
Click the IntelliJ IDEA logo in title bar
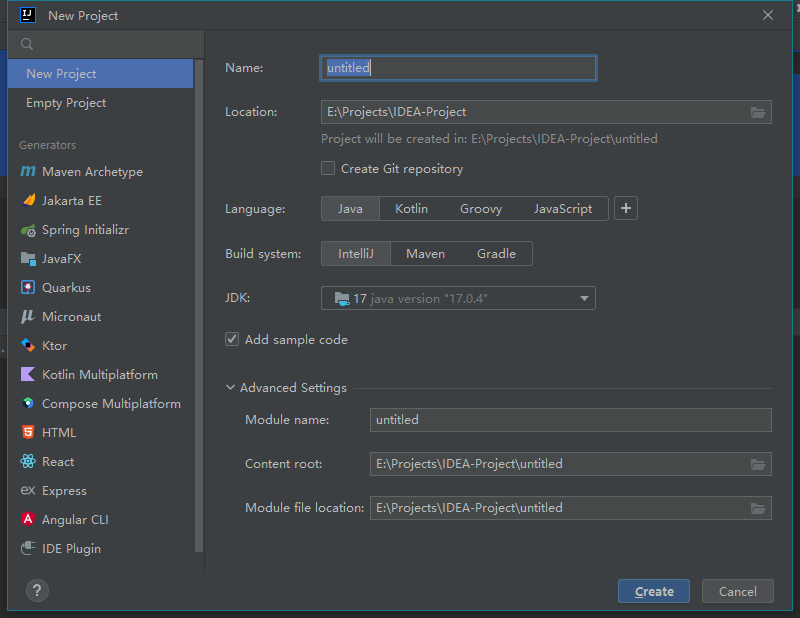28,15
